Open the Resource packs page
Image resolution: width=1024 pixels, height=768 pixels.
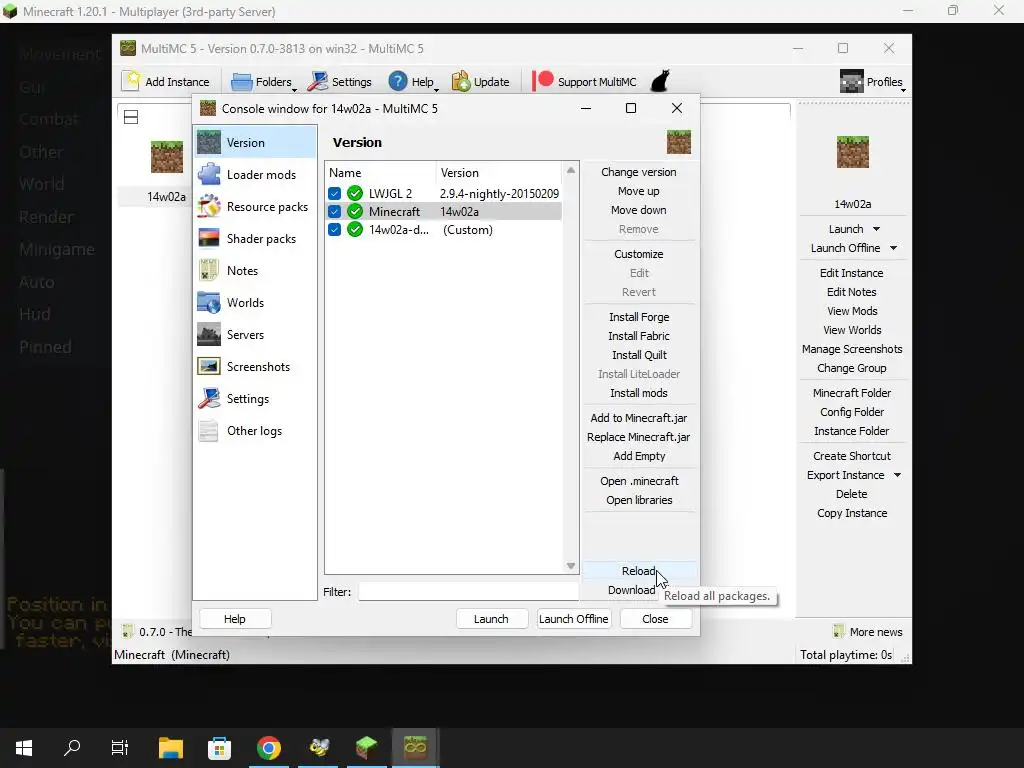[x=255, y=206]
